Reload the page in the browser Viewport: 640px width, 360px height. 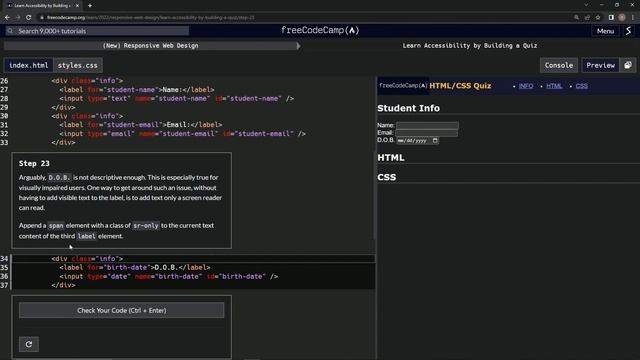click(29, 18)
